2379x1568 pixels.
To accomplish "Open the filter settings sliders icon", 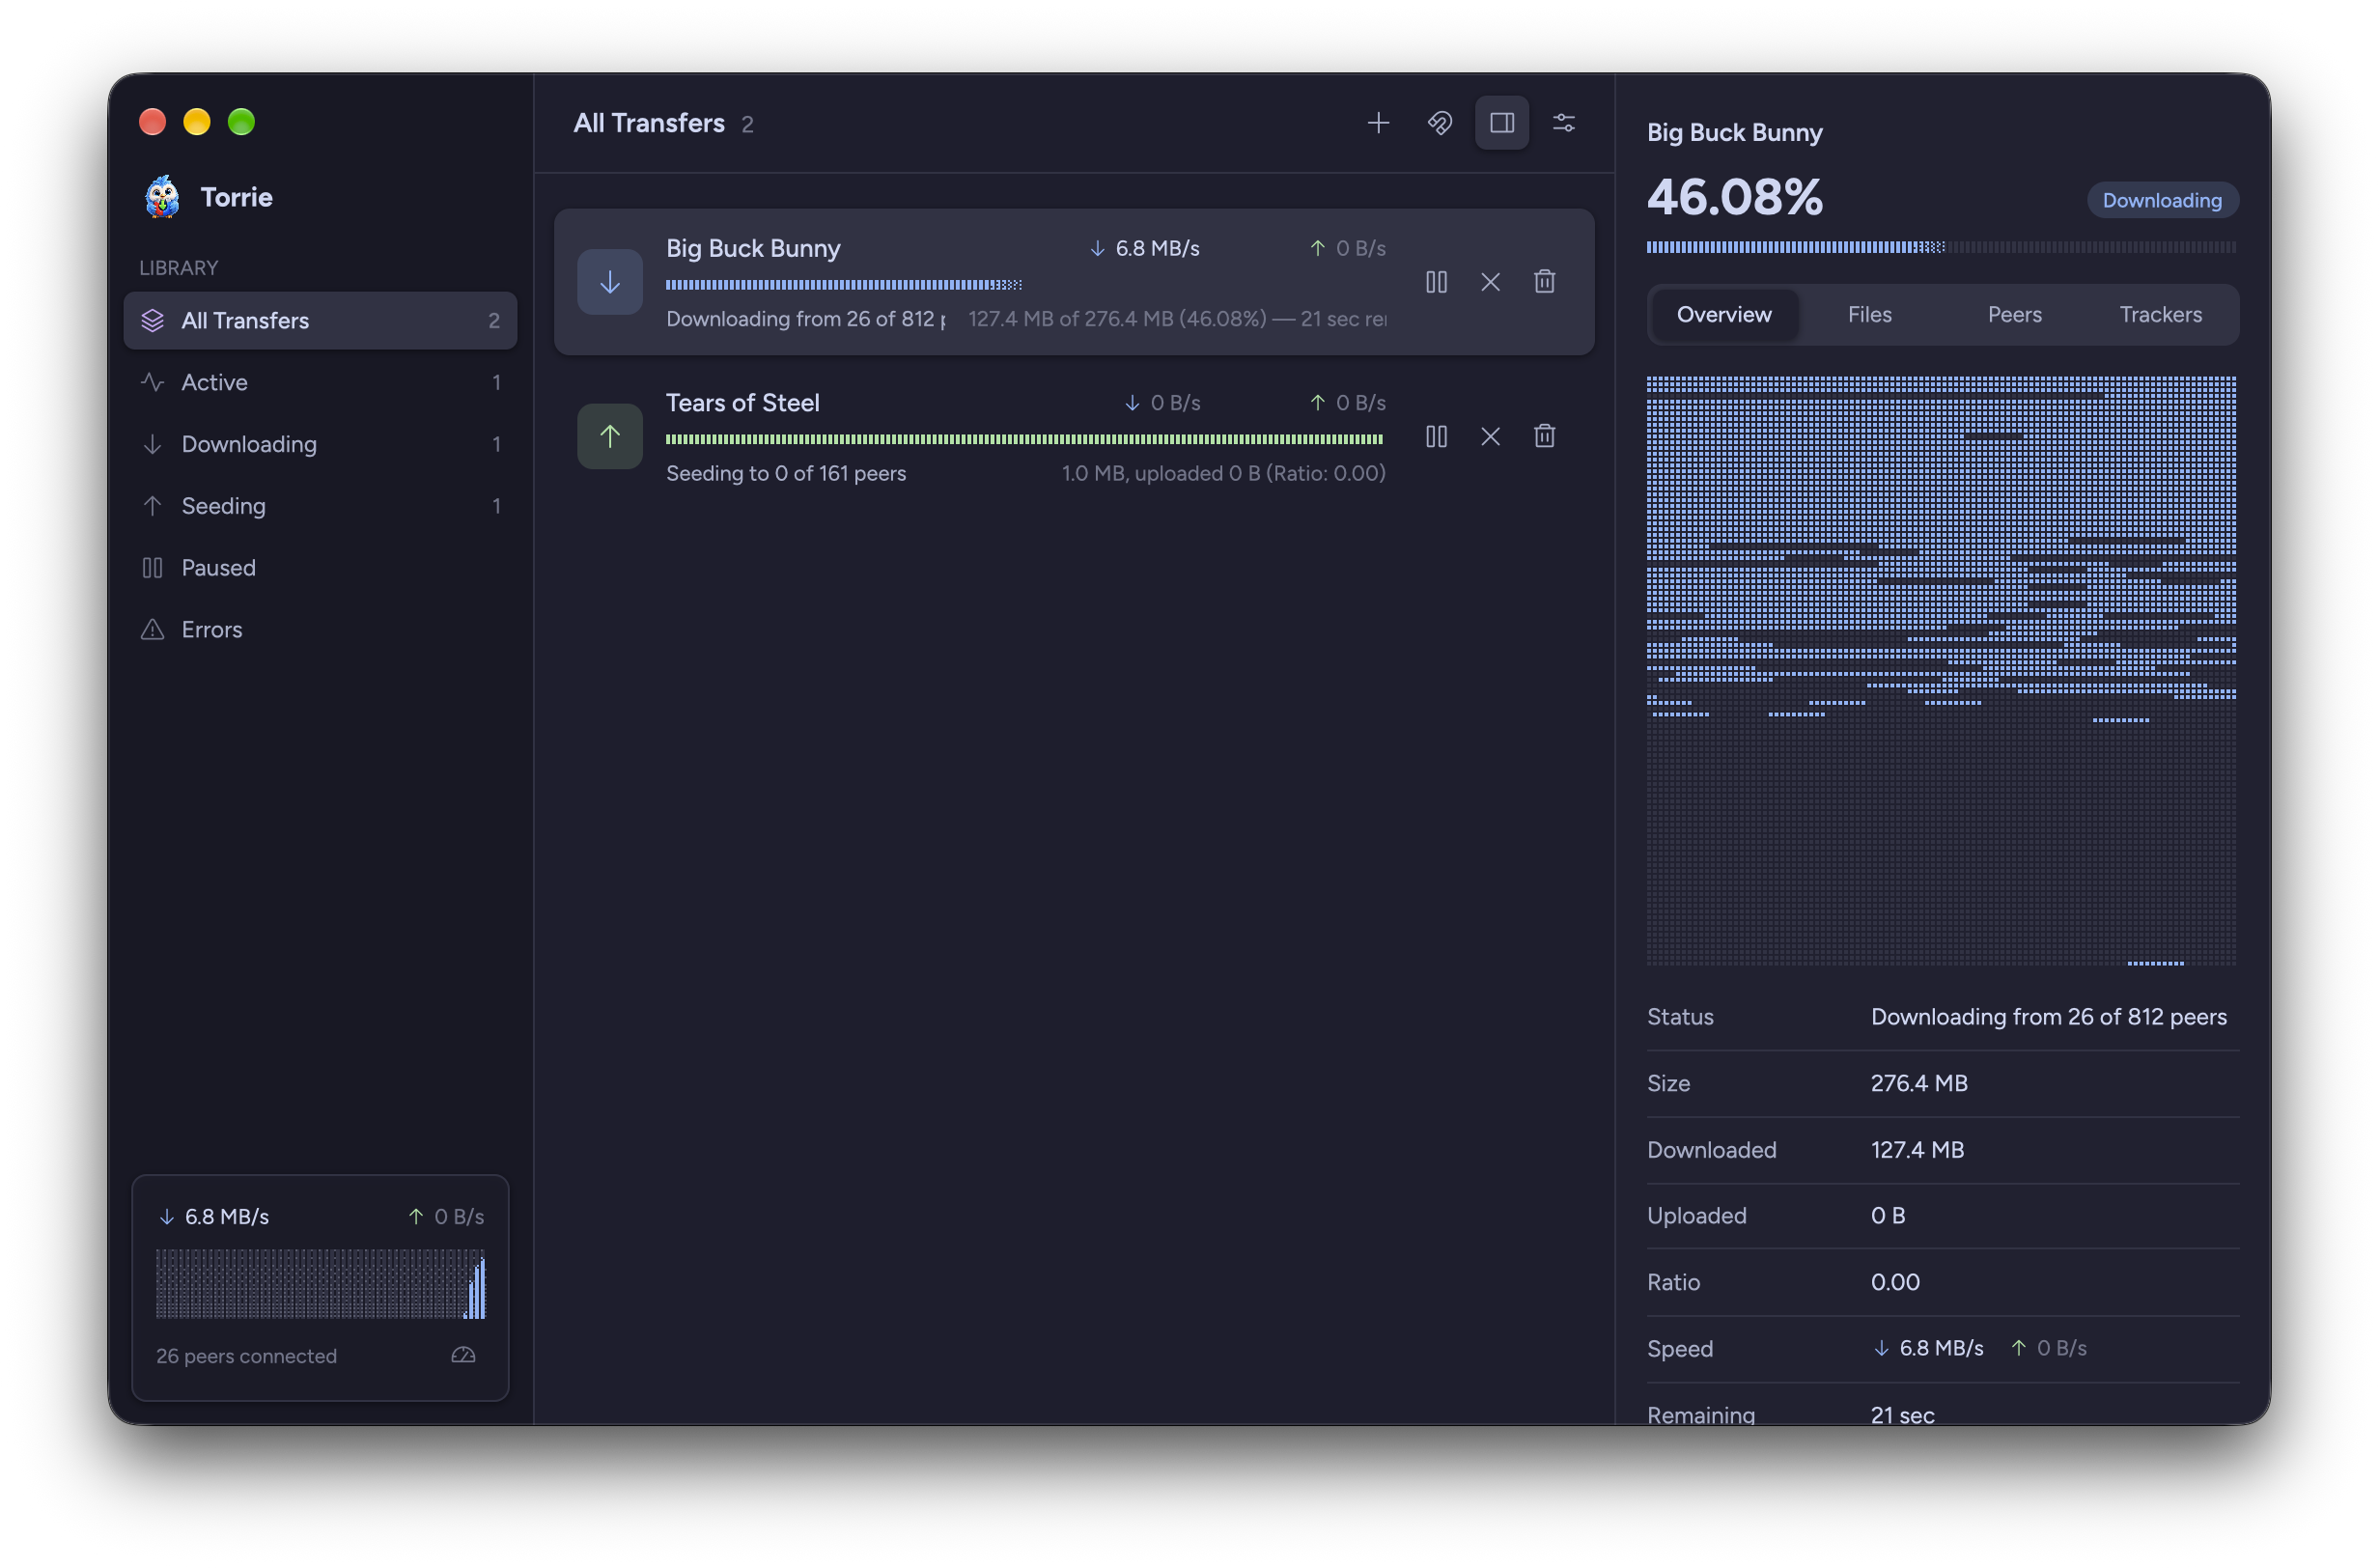I will [x=1564, y=123].
